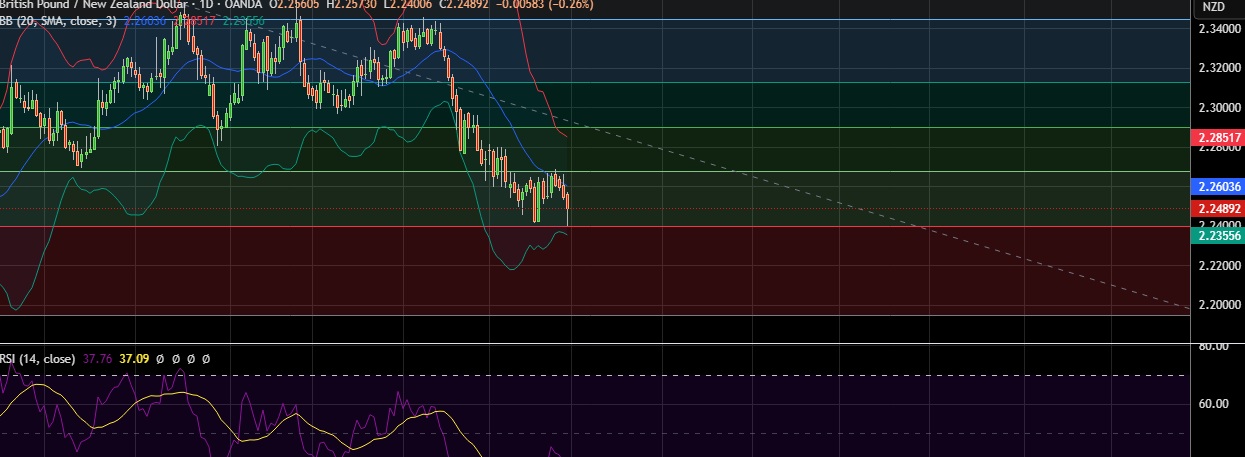Select the RSI (14, close) indicator legend
This screenshot has height=457, width=1245.
click(37, 358)
